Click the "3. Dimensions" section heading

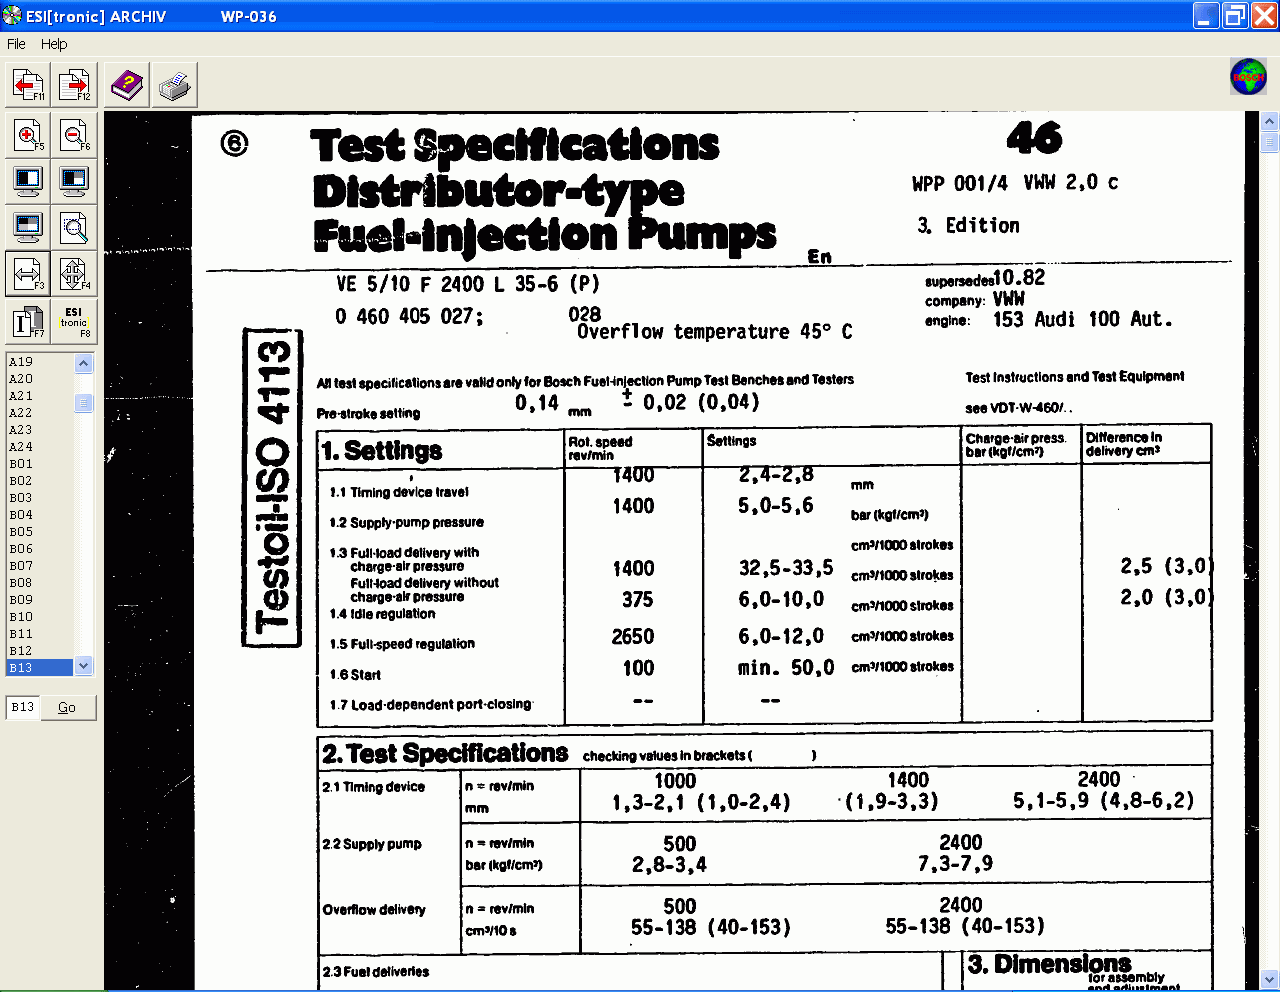click(x=1049, y=964)
